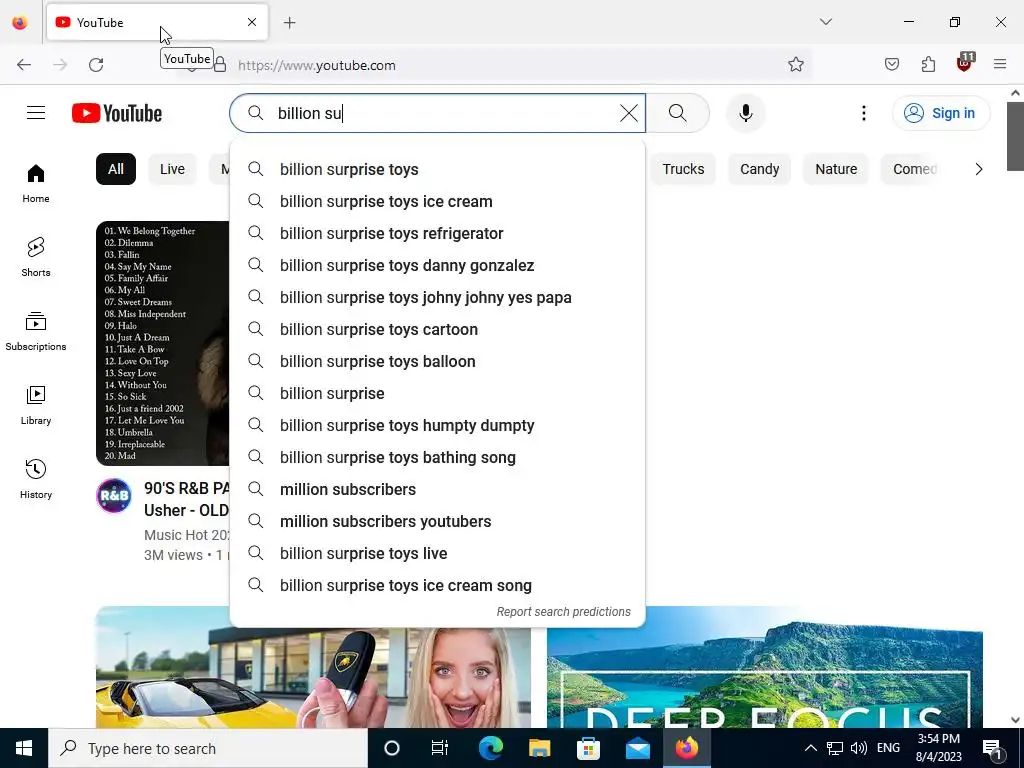Click the magnifier search submit button
This screenshot has width=1024, height=768.
678,113
